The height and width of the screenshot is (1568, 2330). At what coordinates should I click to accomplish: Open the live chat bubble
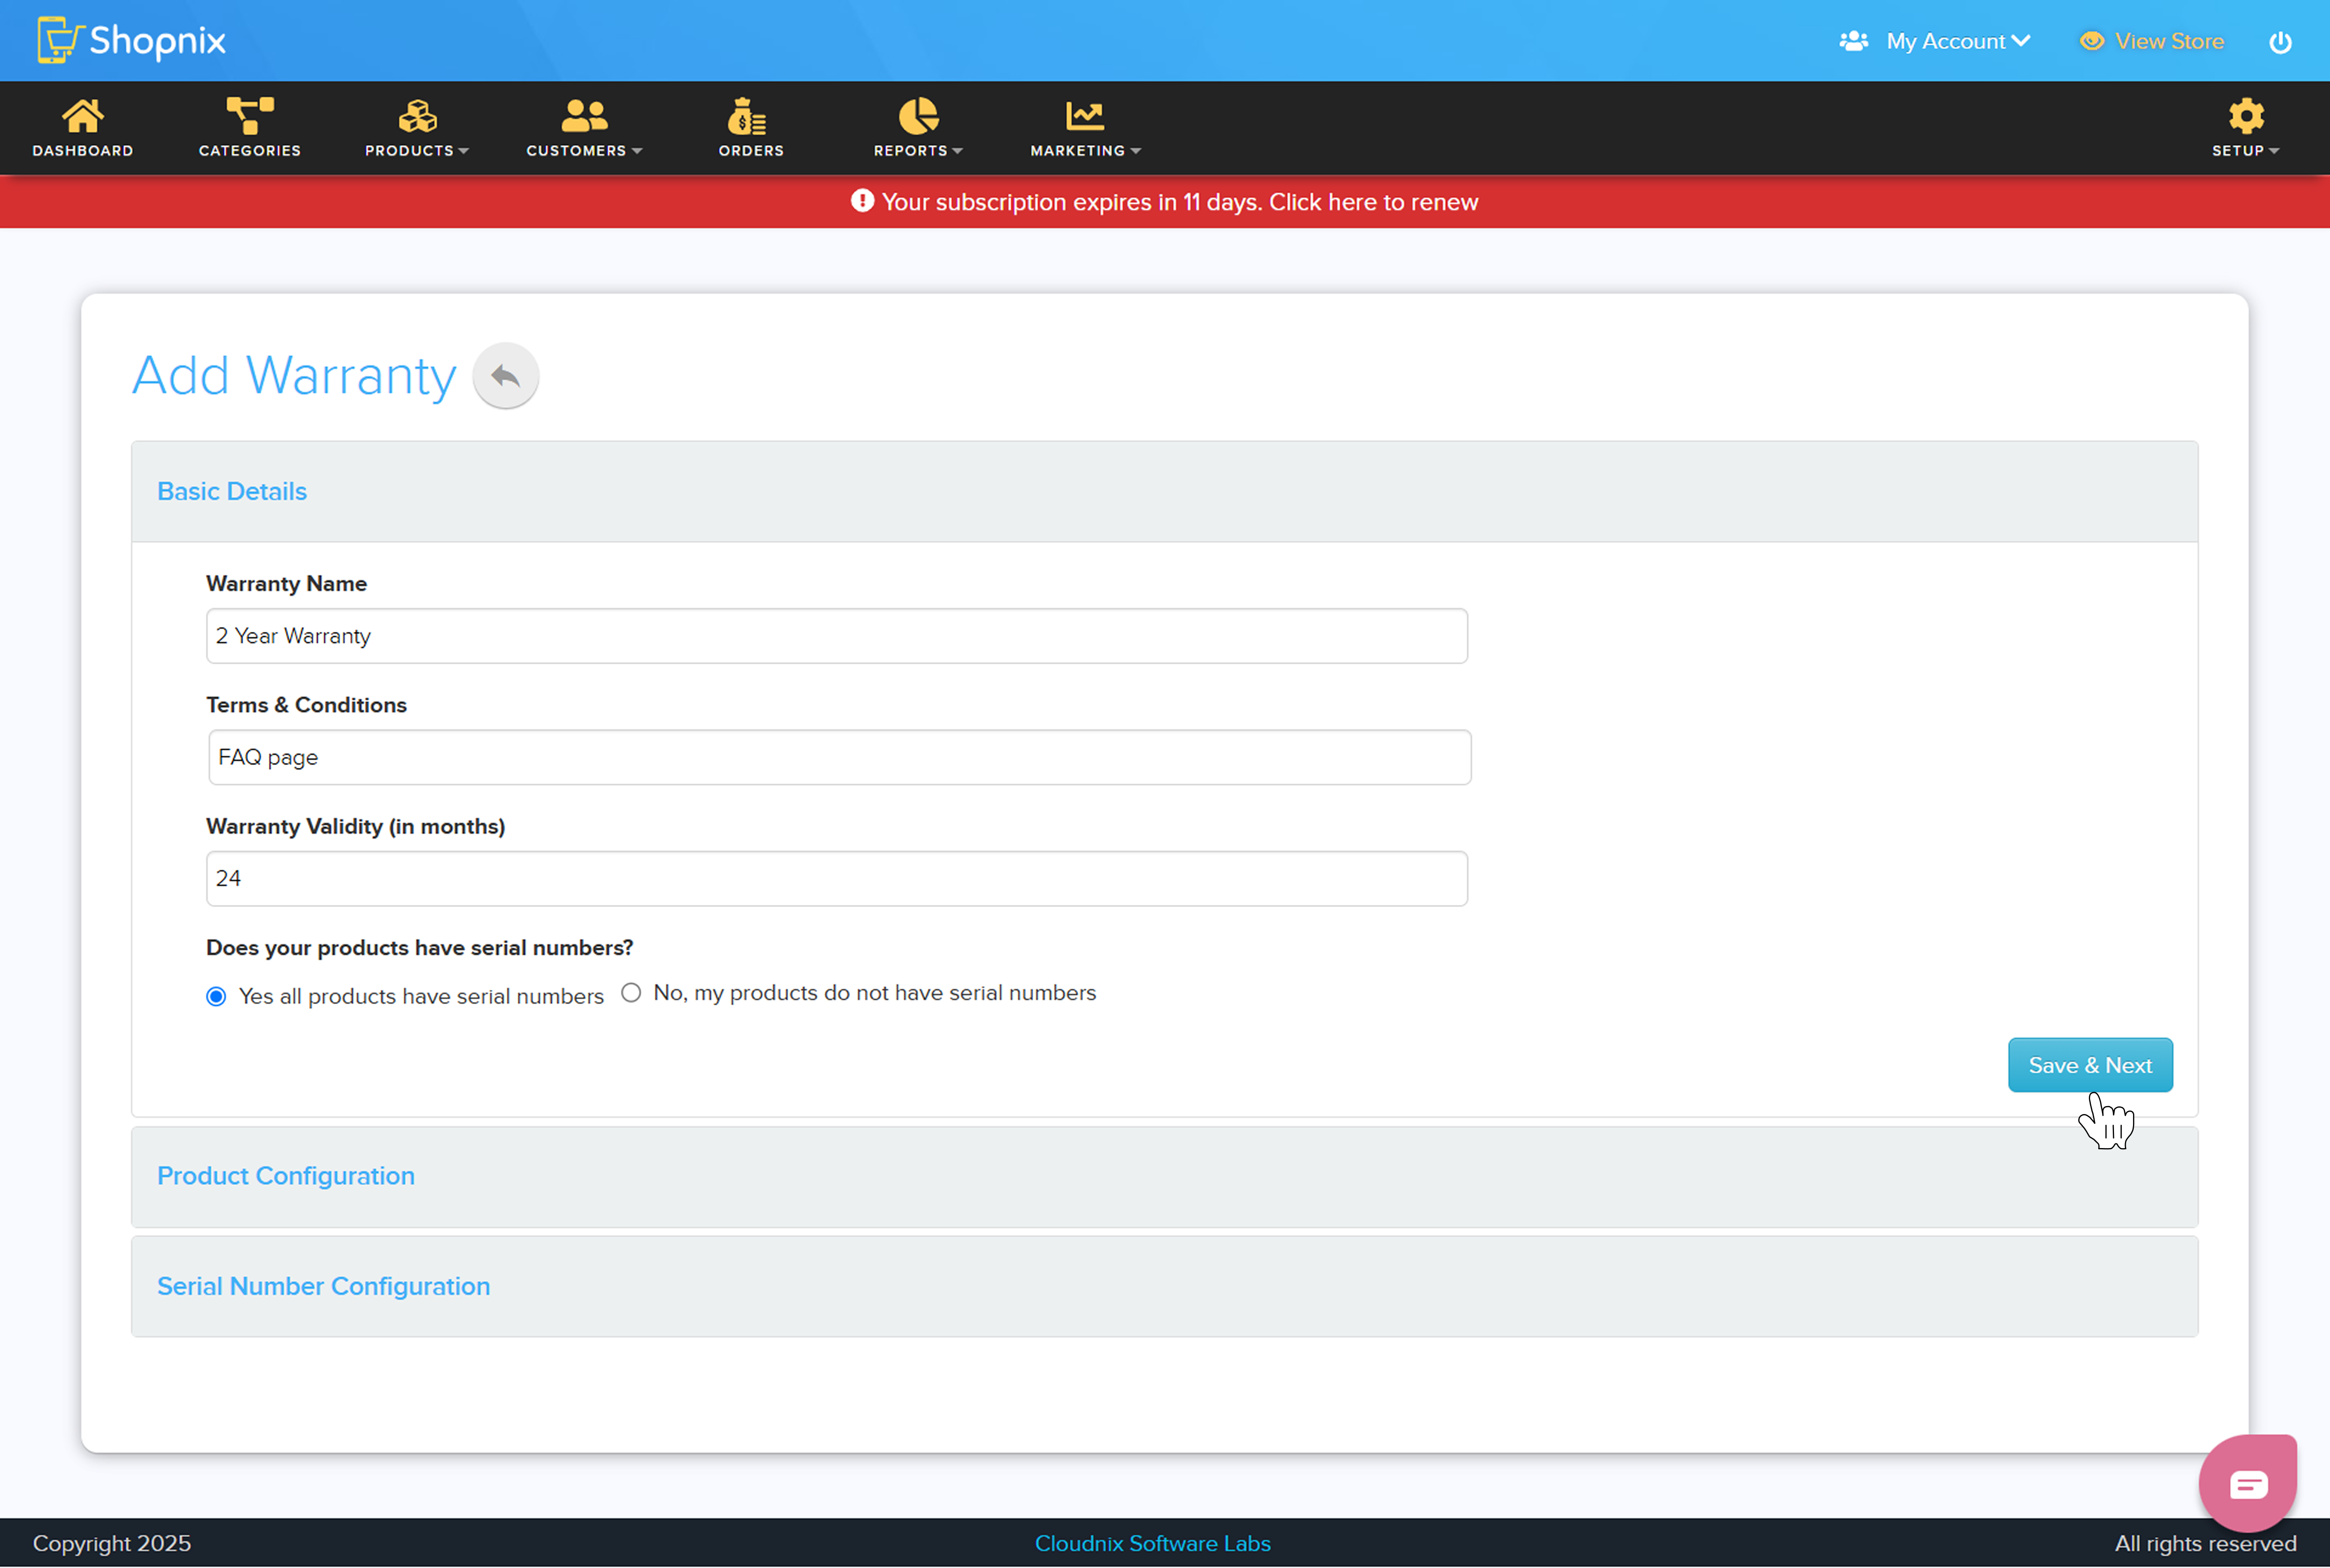click(2248, 1483)
